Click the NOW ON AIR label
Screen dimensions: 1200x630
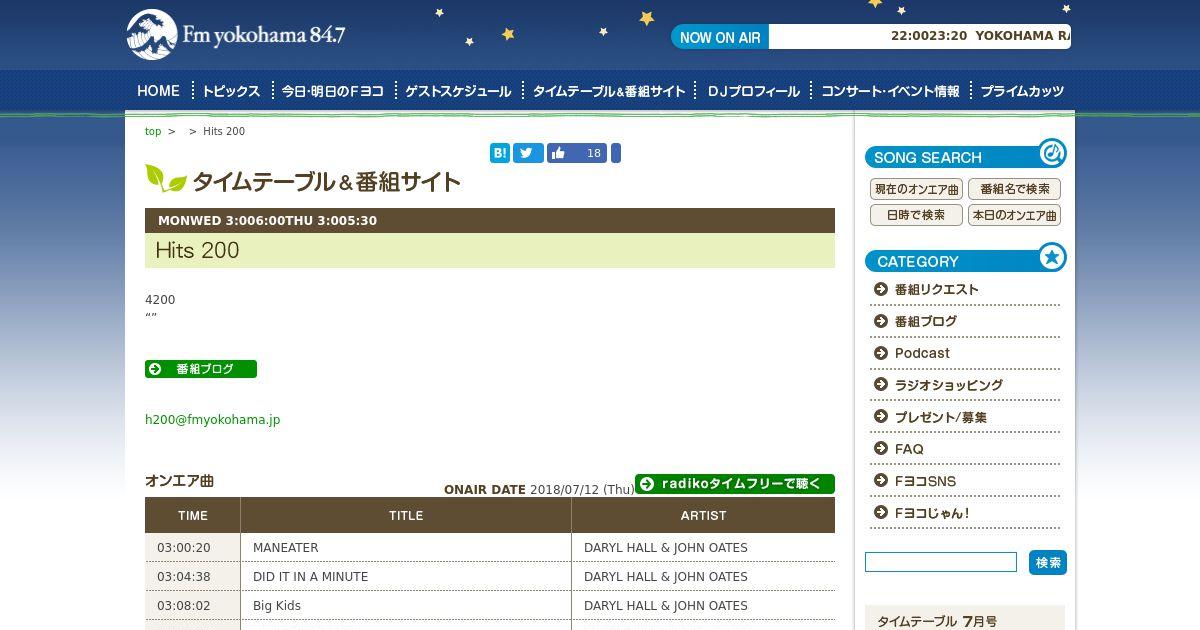[x=720, y=37]
